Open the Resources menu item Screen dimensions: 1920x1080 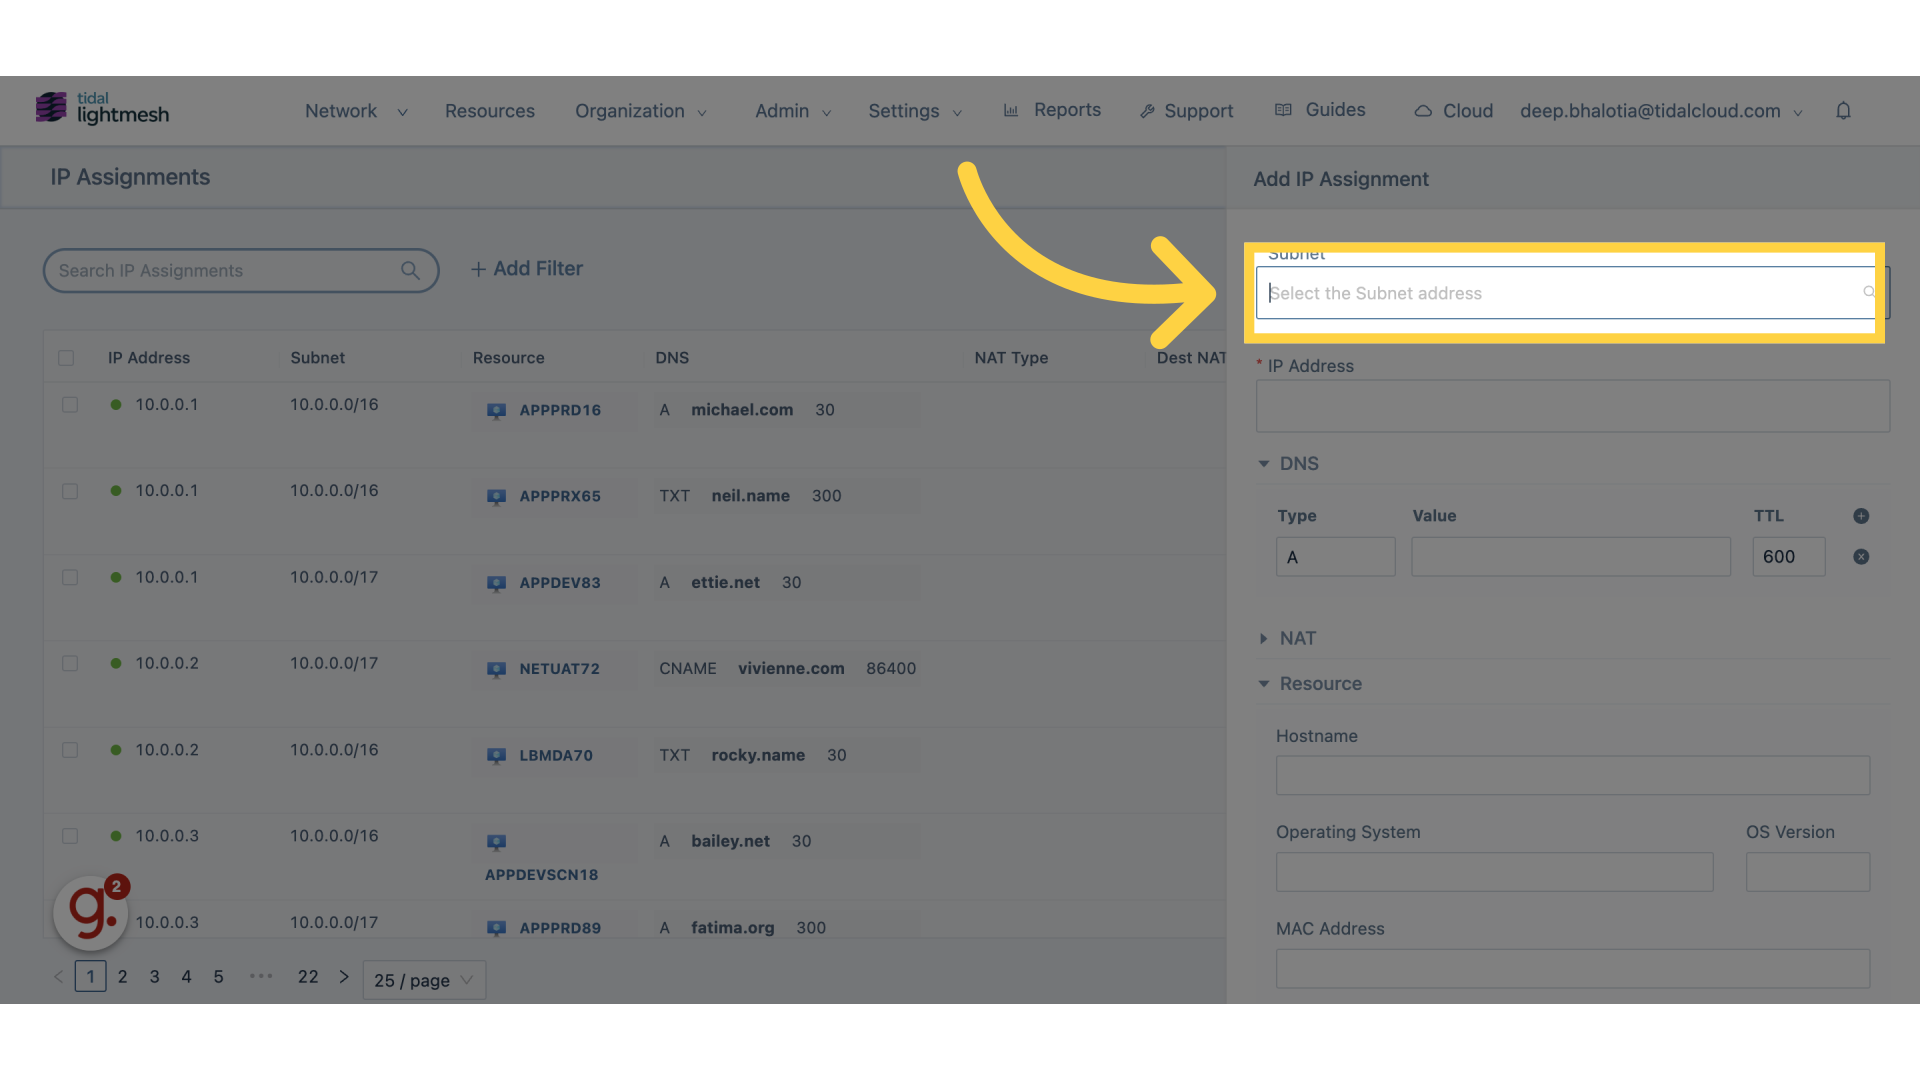tap(490, 111)
